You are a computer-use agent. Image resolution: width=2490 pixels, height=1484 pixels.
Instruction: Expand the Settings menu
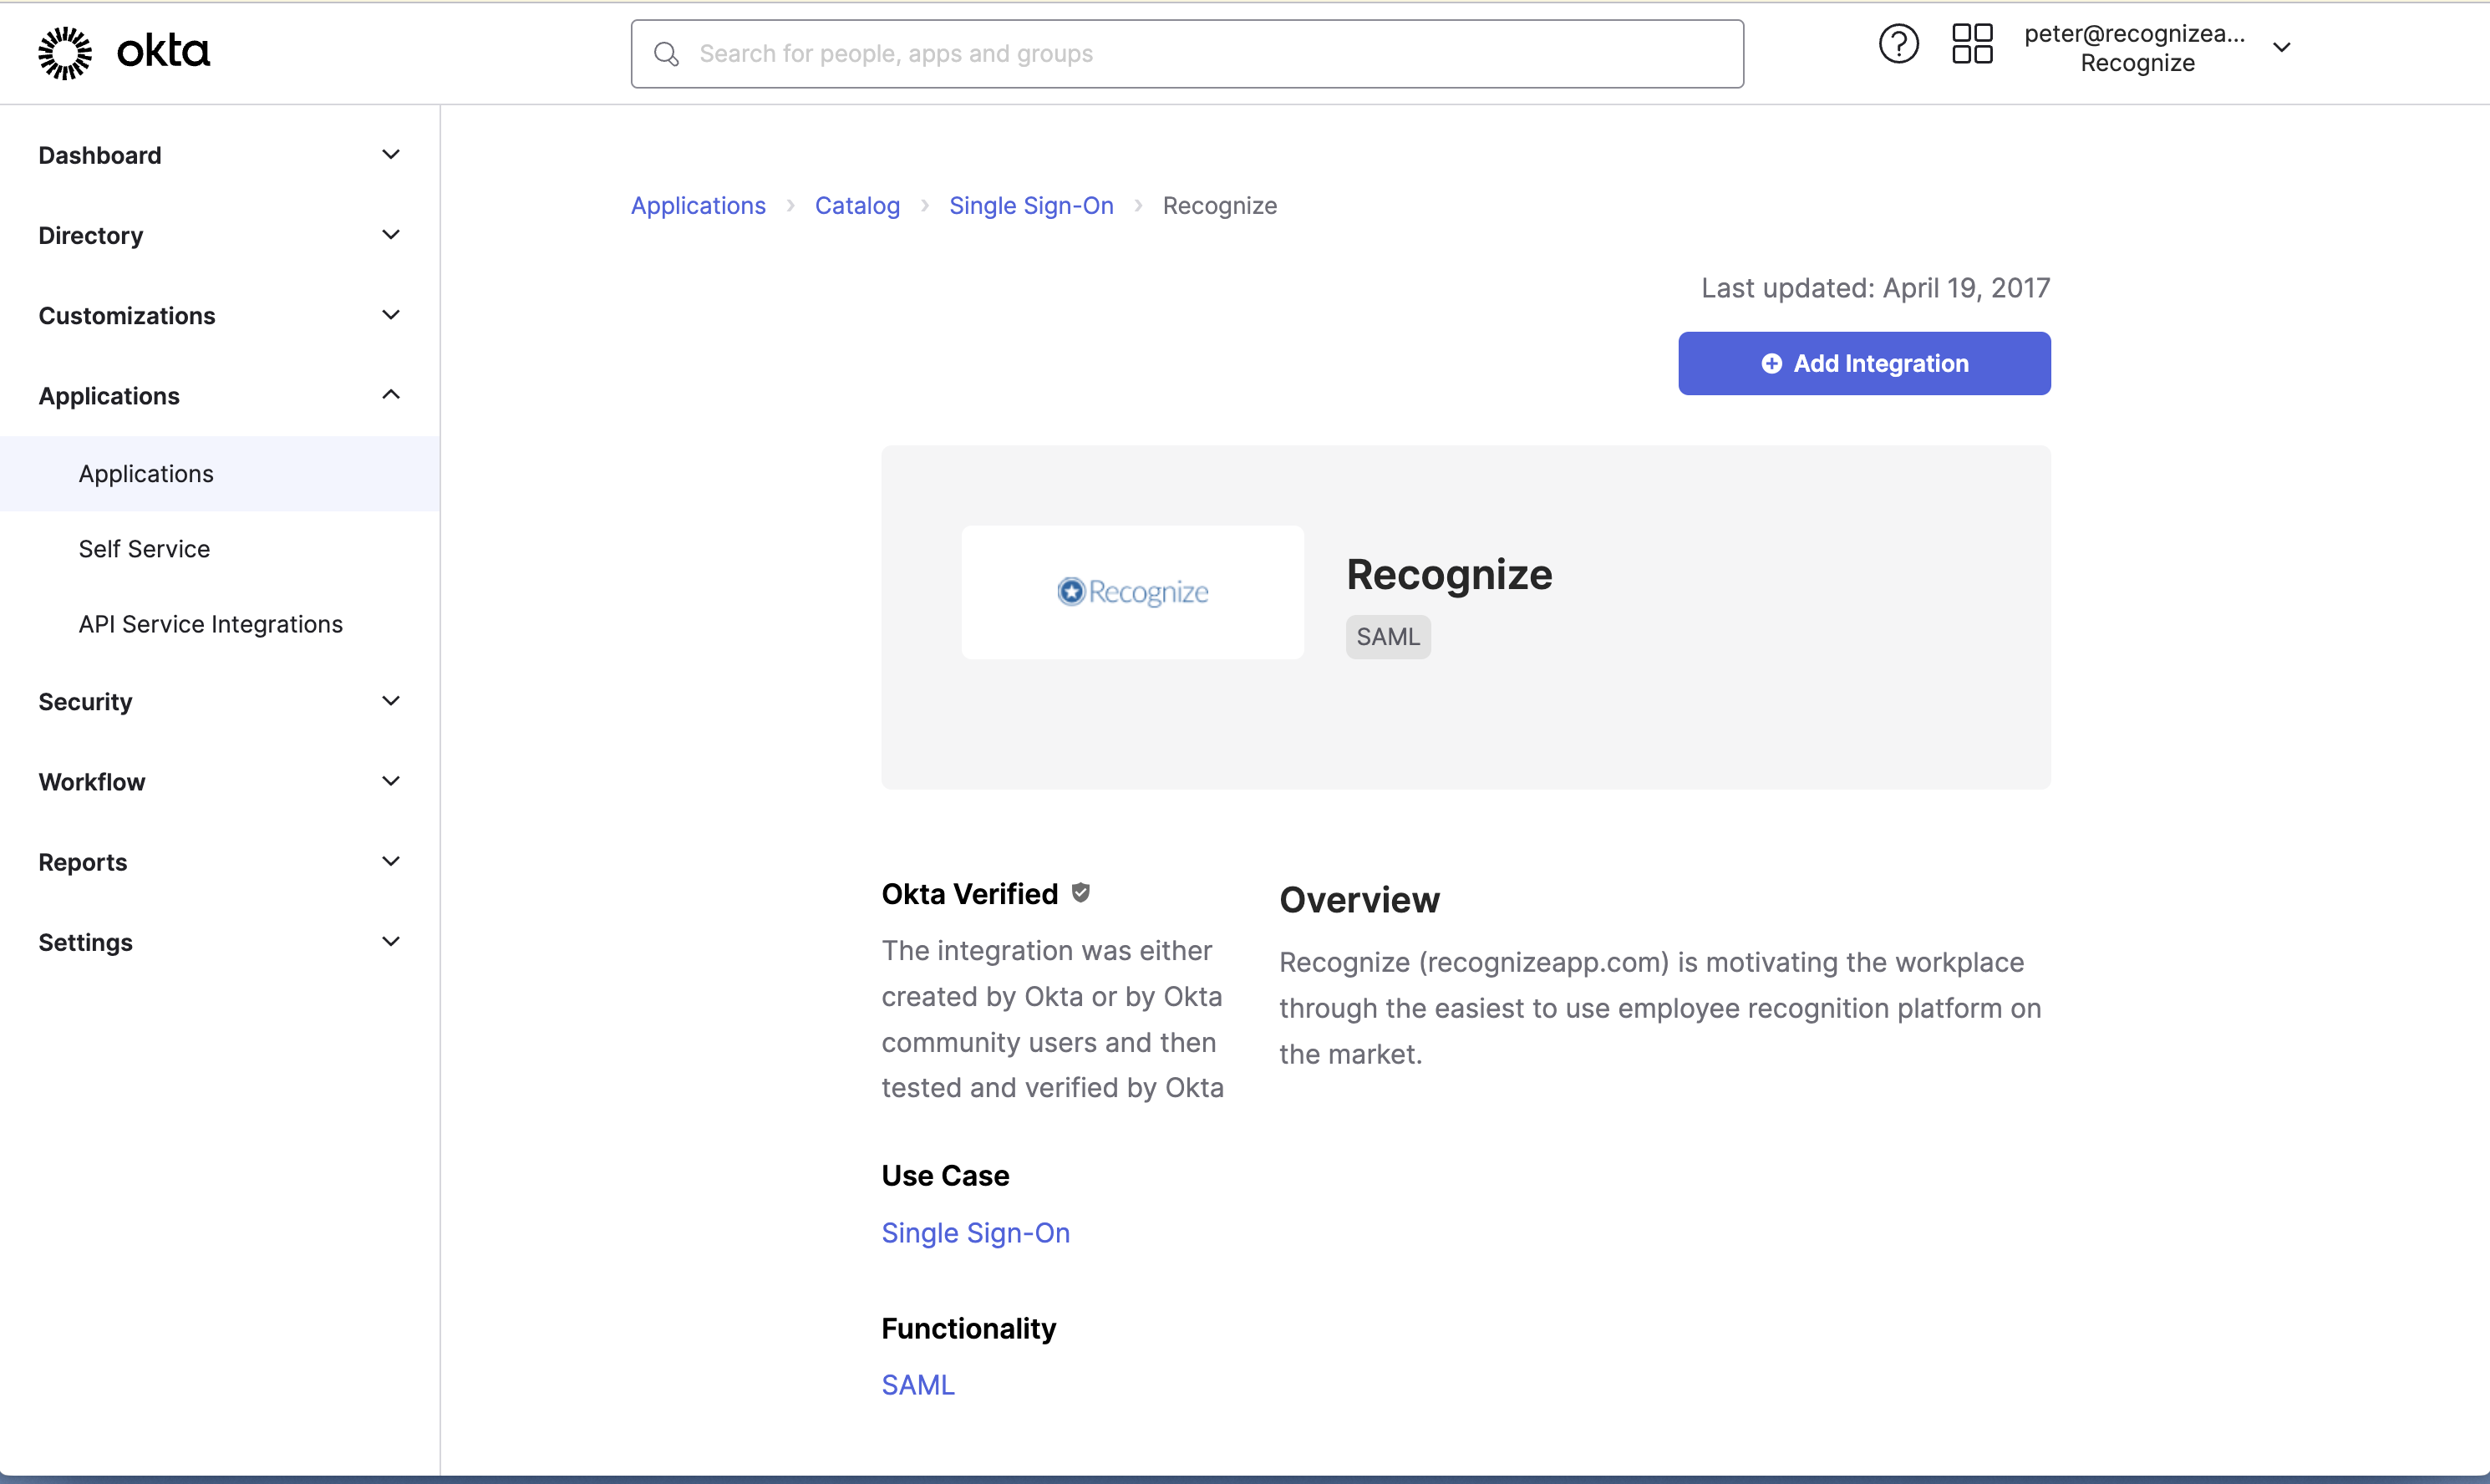click(219, 941)
